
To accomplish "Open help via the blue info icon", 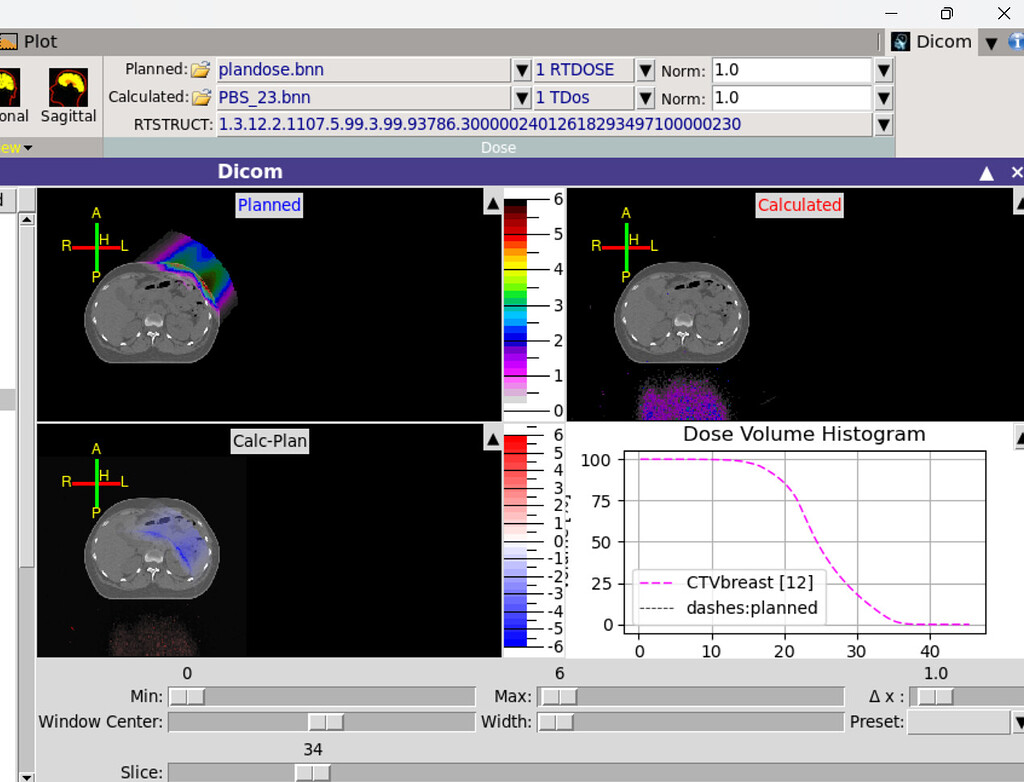I will (x=1018, y=42).
